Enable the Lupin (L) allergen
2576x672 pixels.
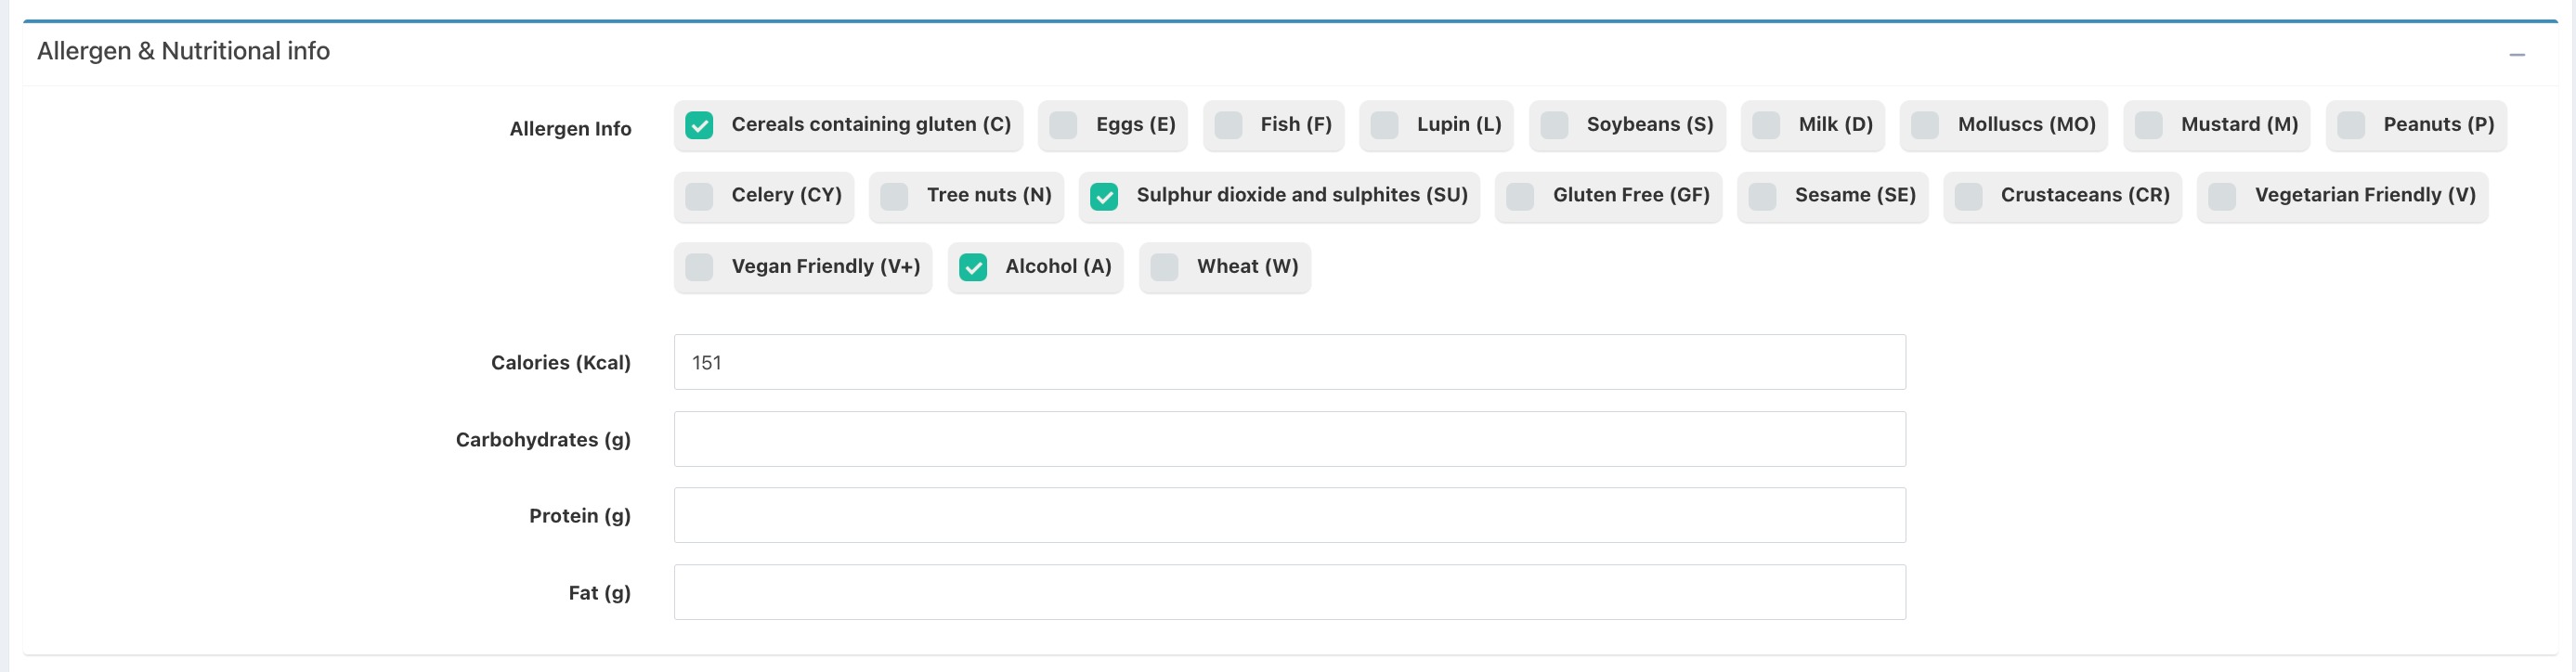(1384, 125)
